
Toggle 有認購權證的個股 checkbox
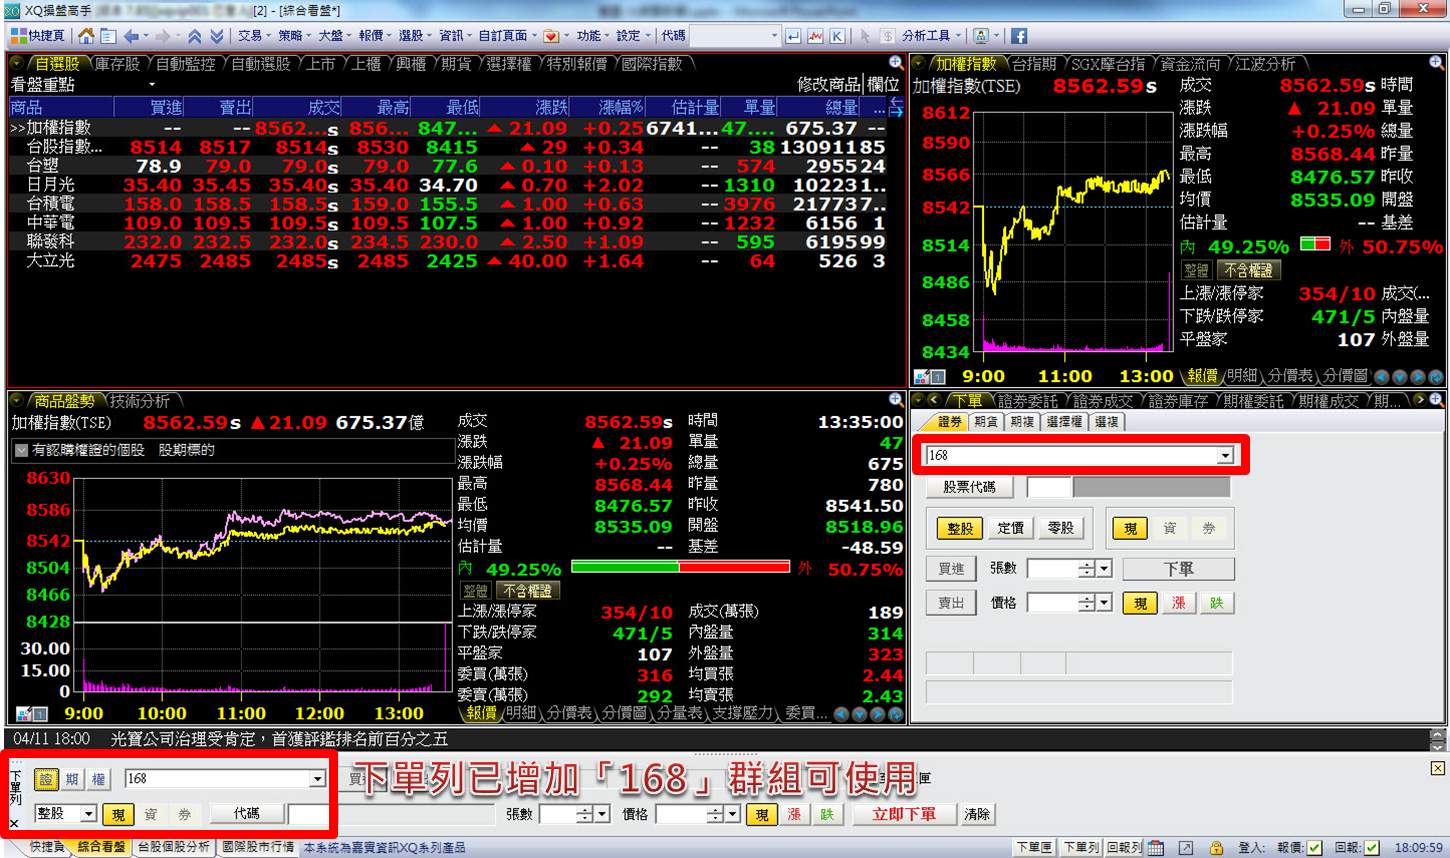pyautogui.click(x=21, y=451)
